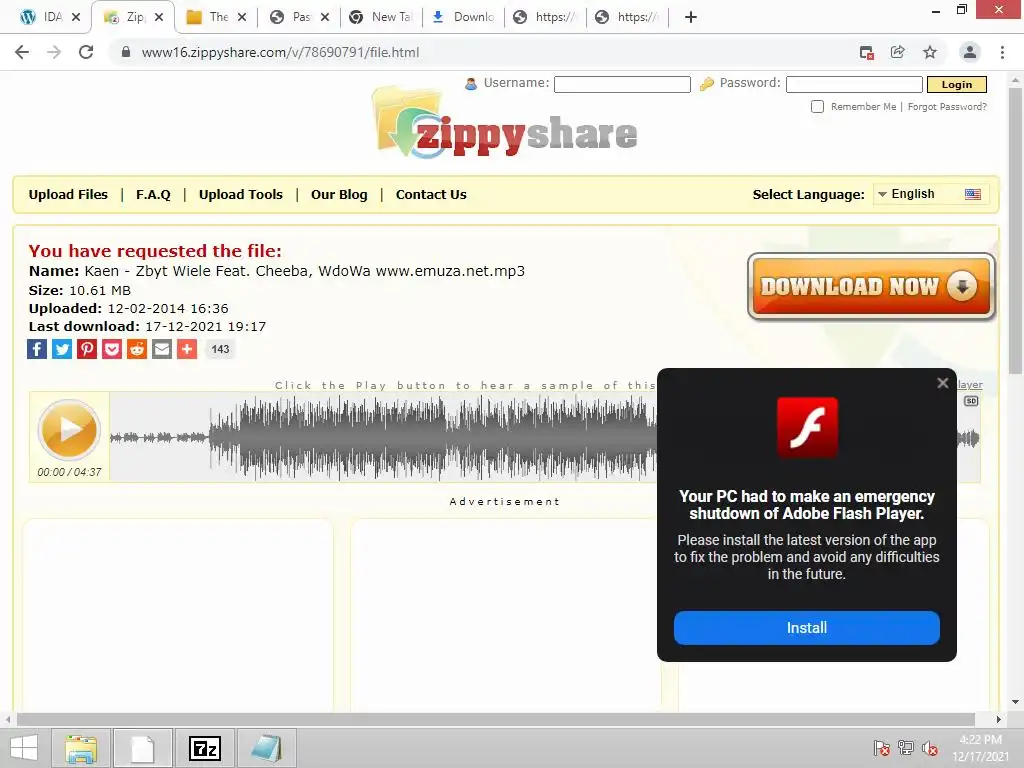Viewport: 1024px width, 768px height.
Task: Bookmark this page with the star
Action: 930,52
